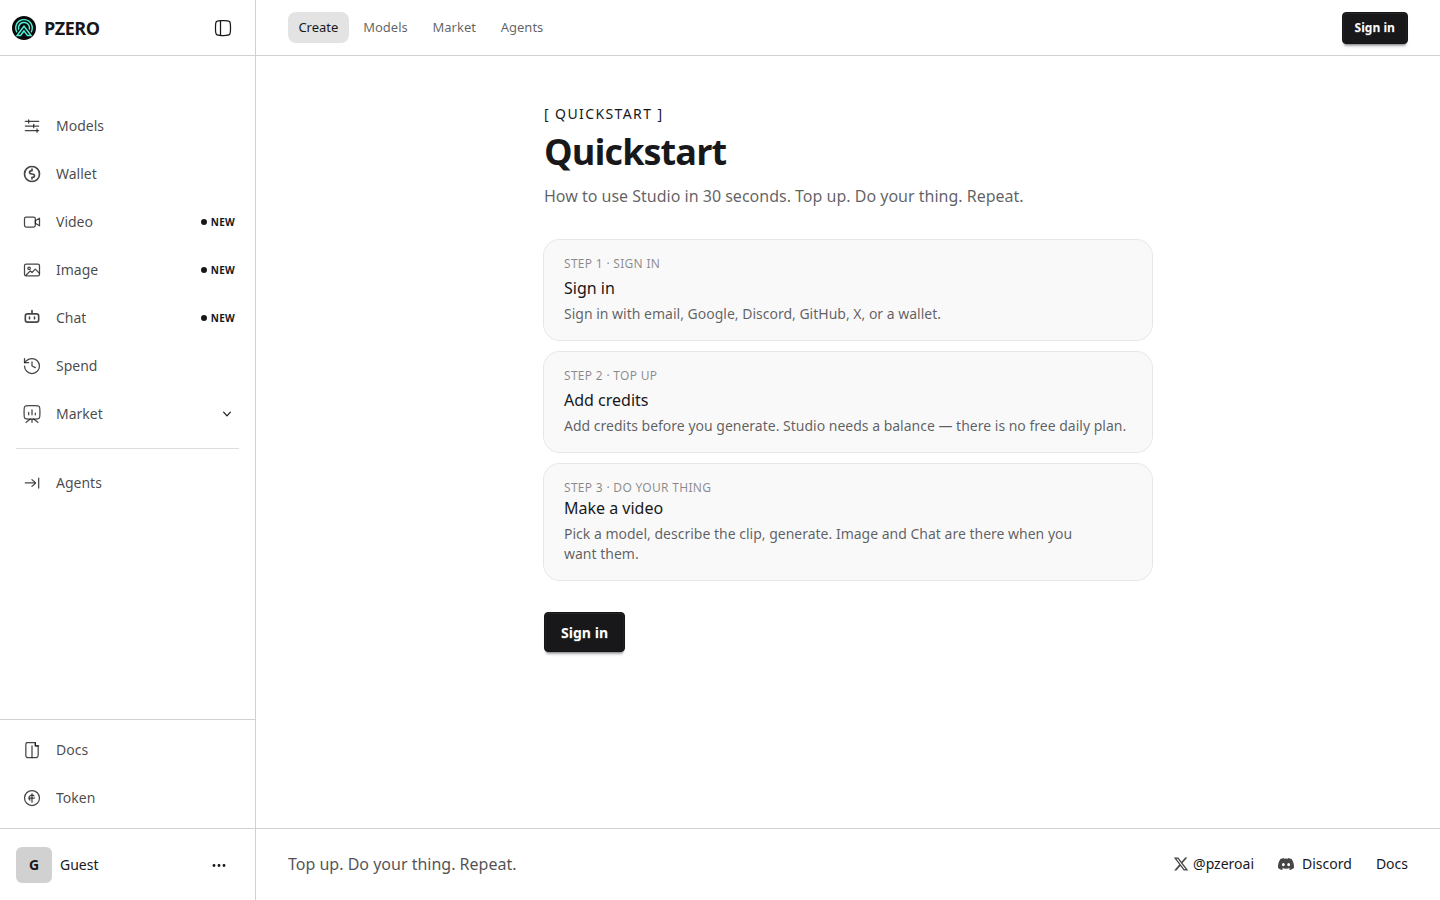Viewport: 1440px width, 900px height.
Task: Click Sign in button below the steps
Action: [584, 632]
